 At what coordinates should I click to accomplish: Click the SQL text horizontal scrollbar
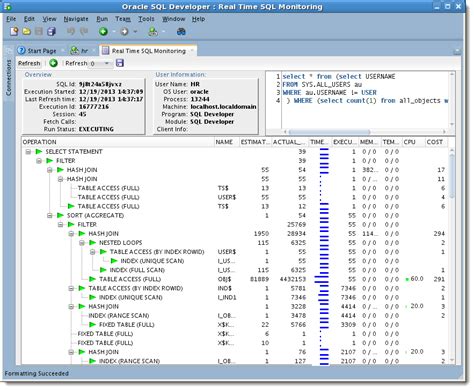[329, 132]
